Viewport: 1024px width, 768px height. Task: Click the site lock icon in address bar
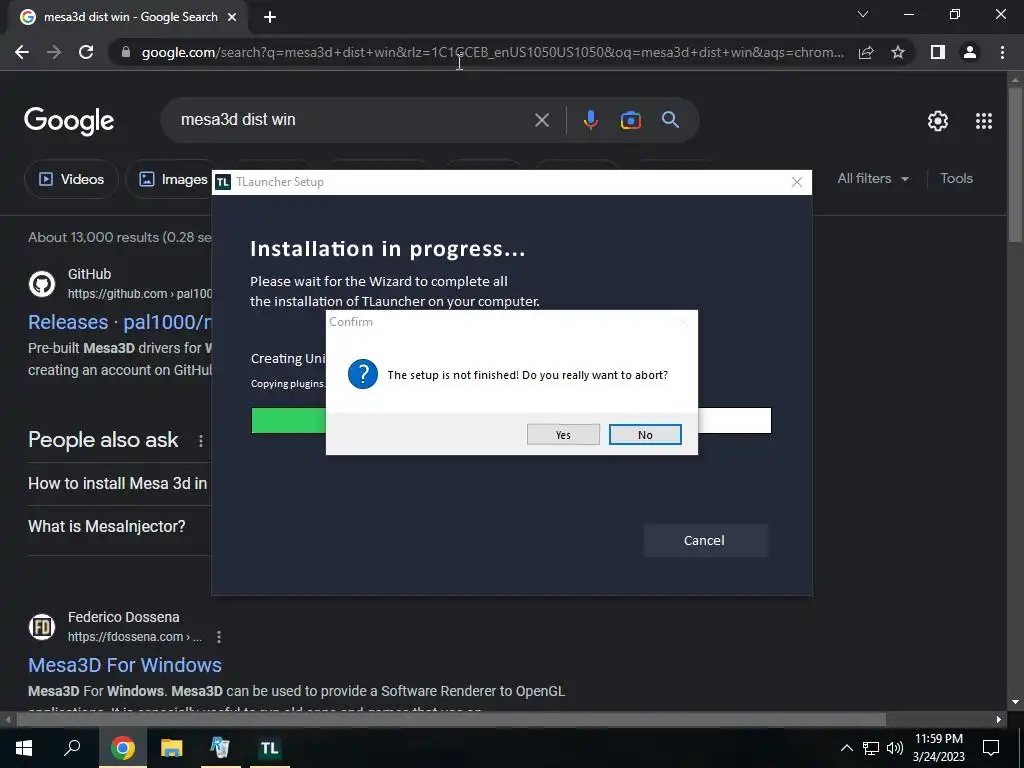pyautogui.click(x=126, y=52)
